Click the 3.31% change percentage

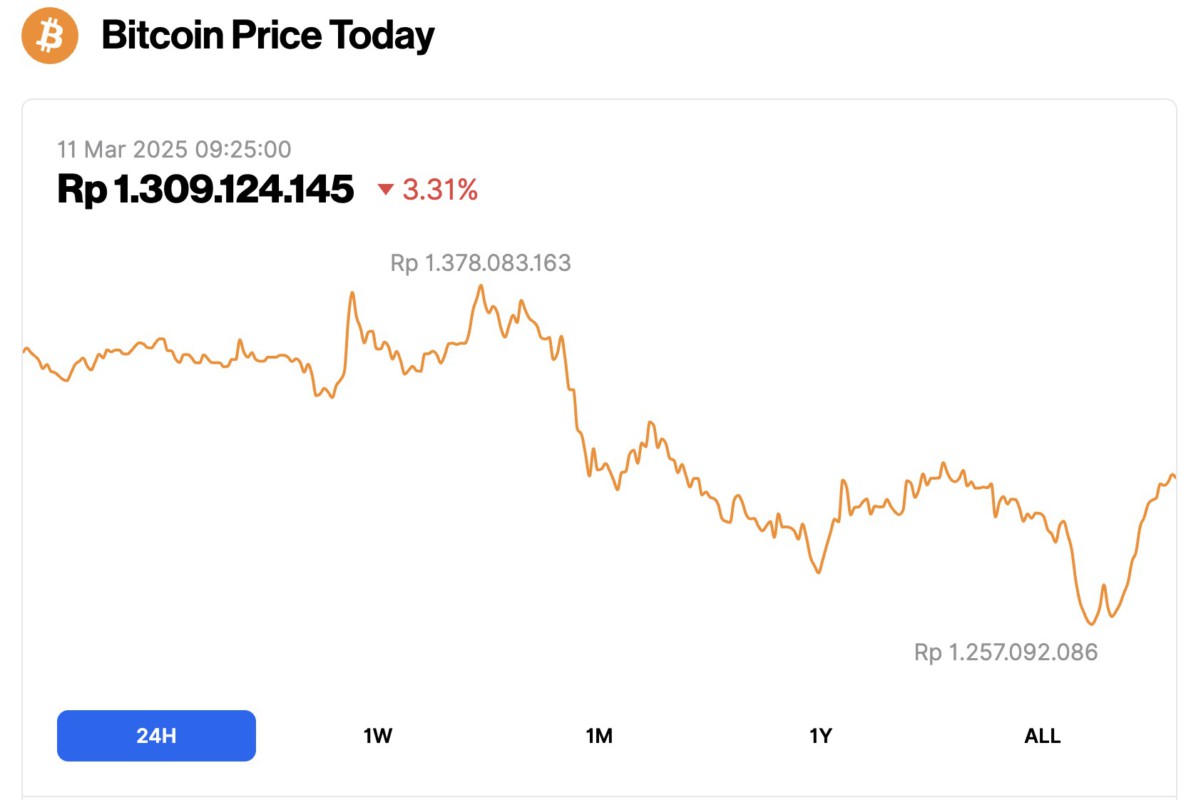pyautogui.click(x=440, y=190)
